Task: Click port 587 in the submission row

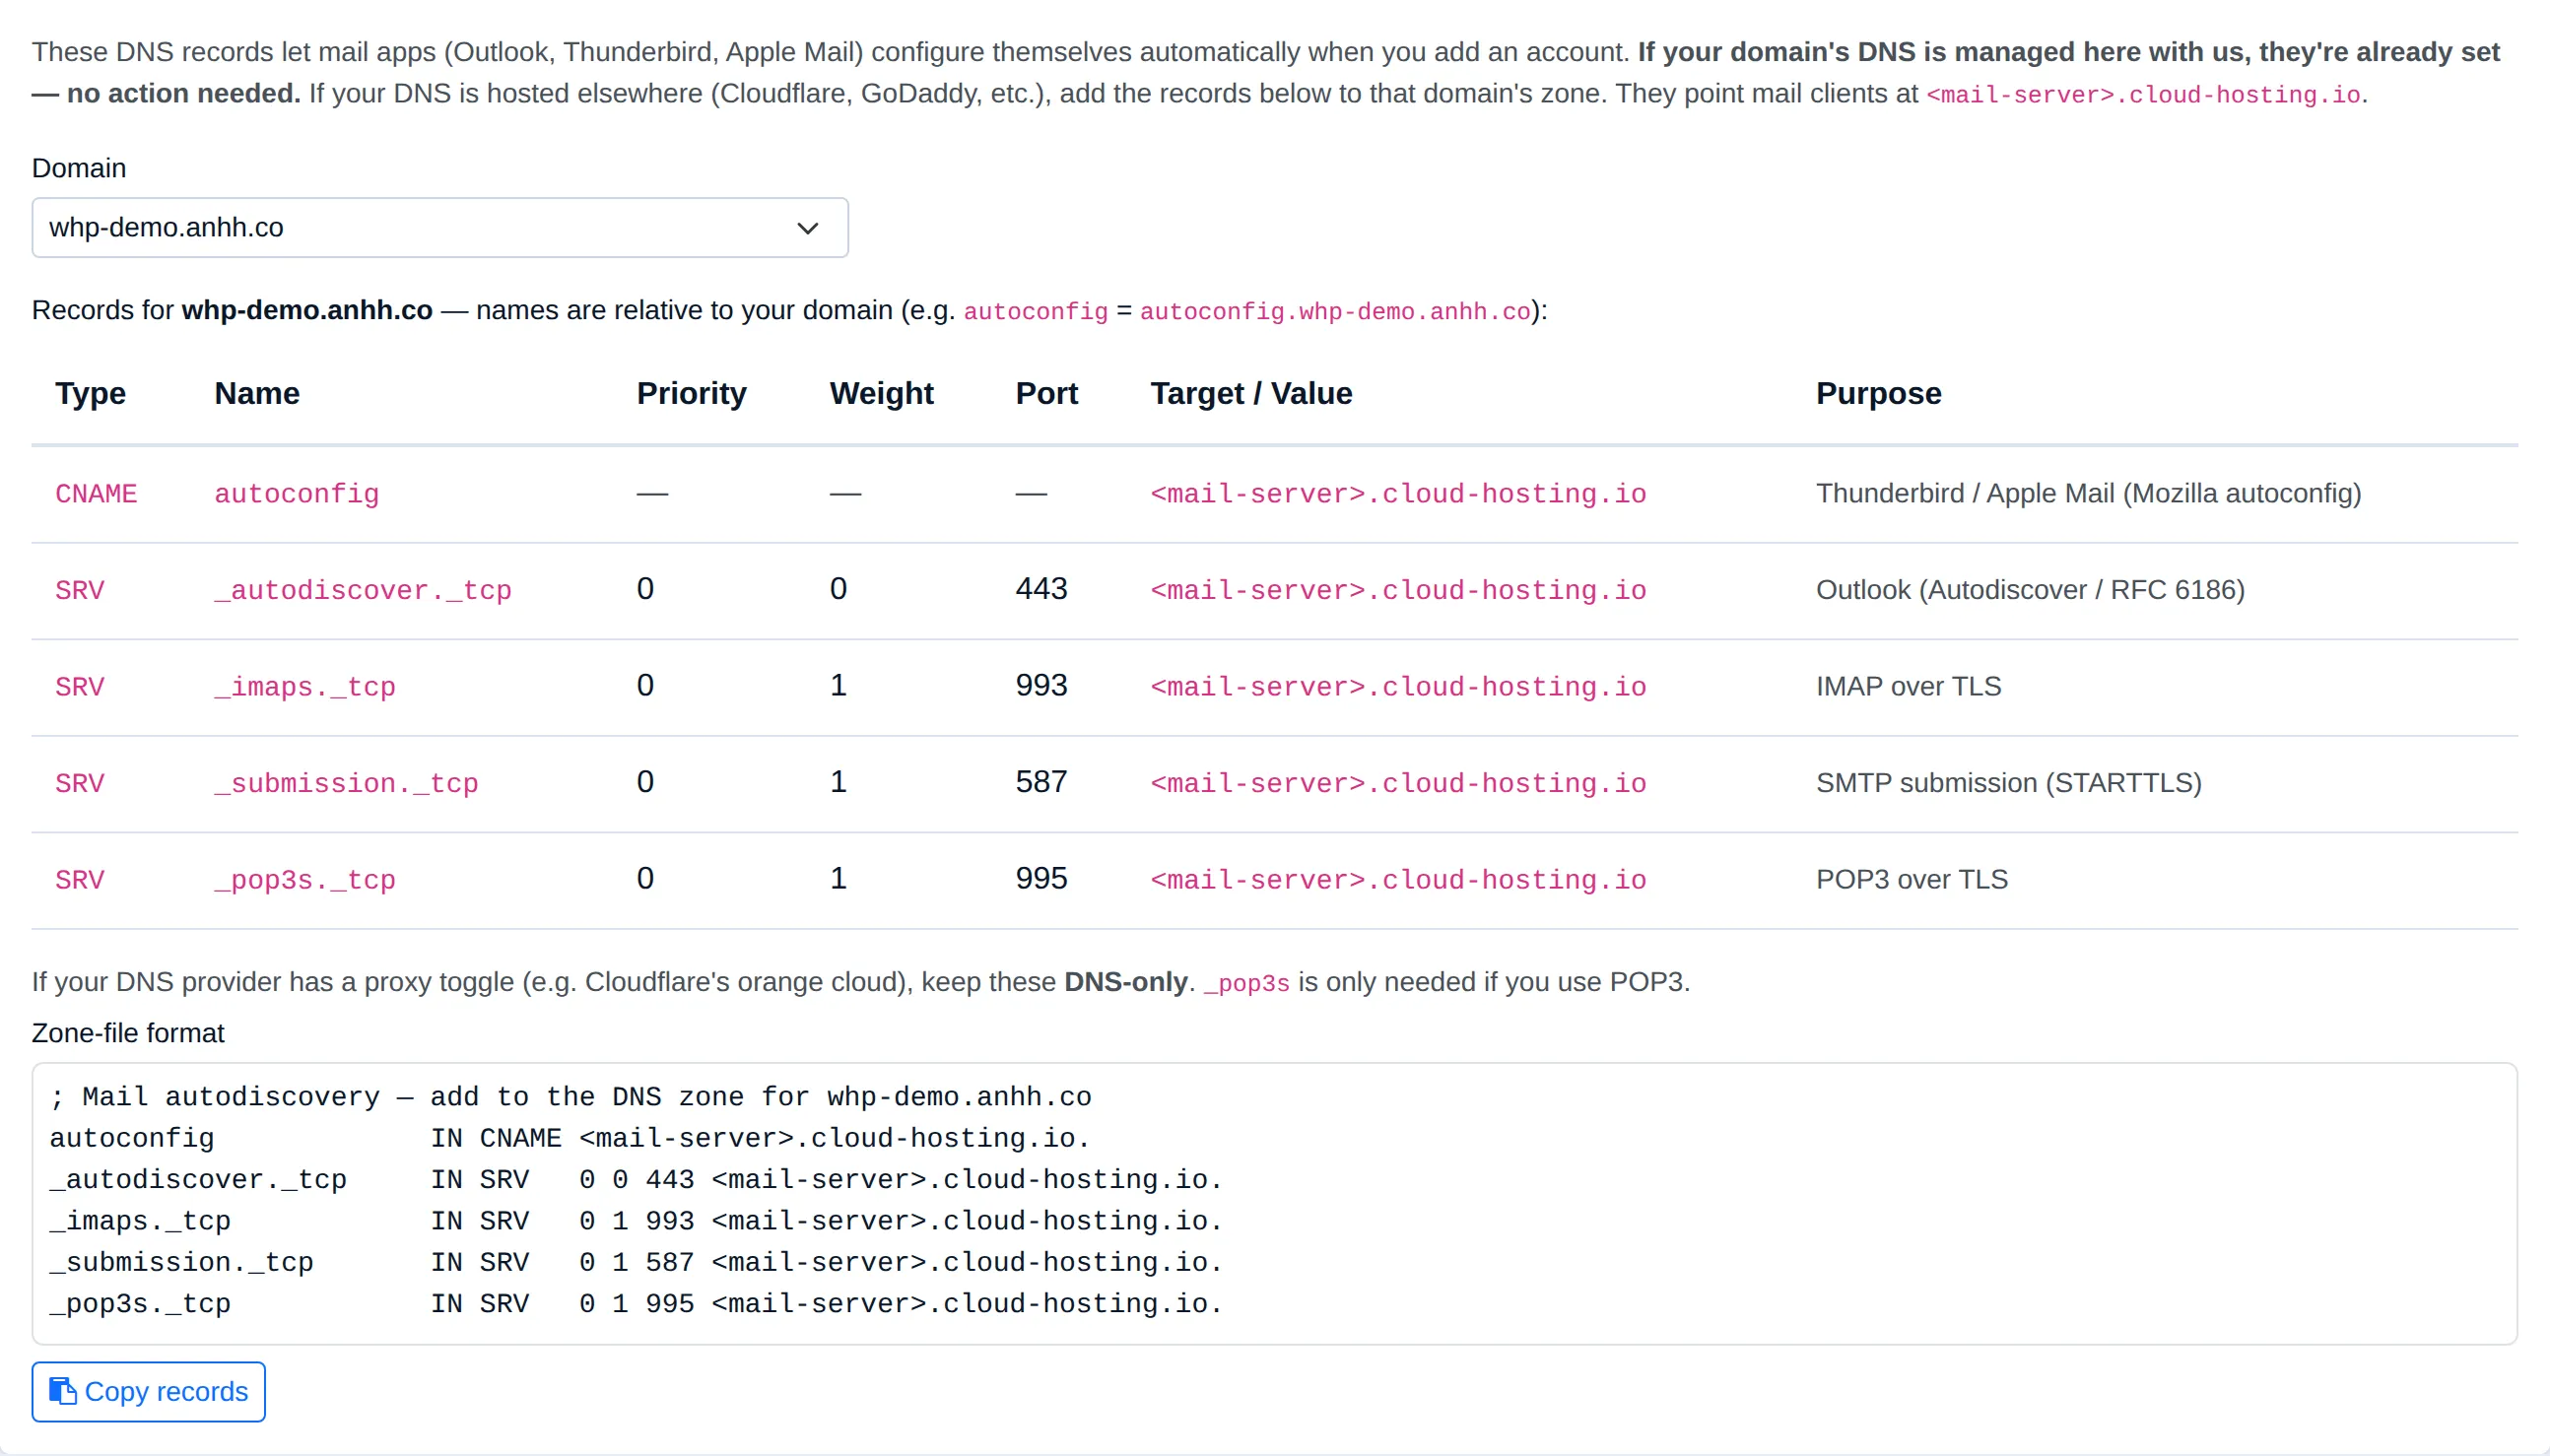Action: [x=1041, y=782]
